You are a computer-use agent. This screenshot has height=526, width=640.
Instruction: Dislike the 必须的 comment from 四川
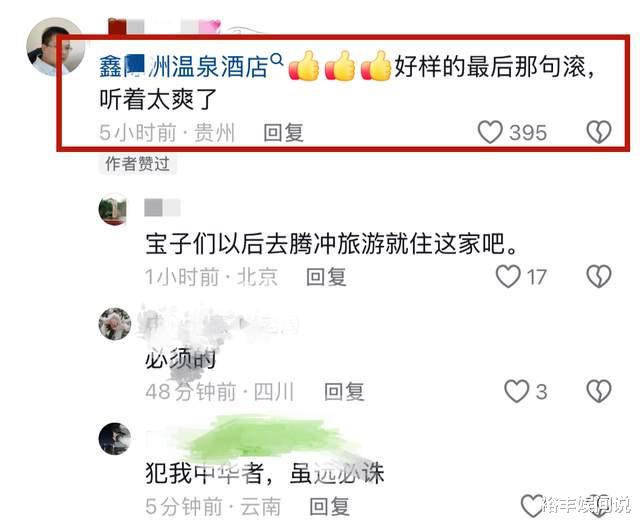598,391
